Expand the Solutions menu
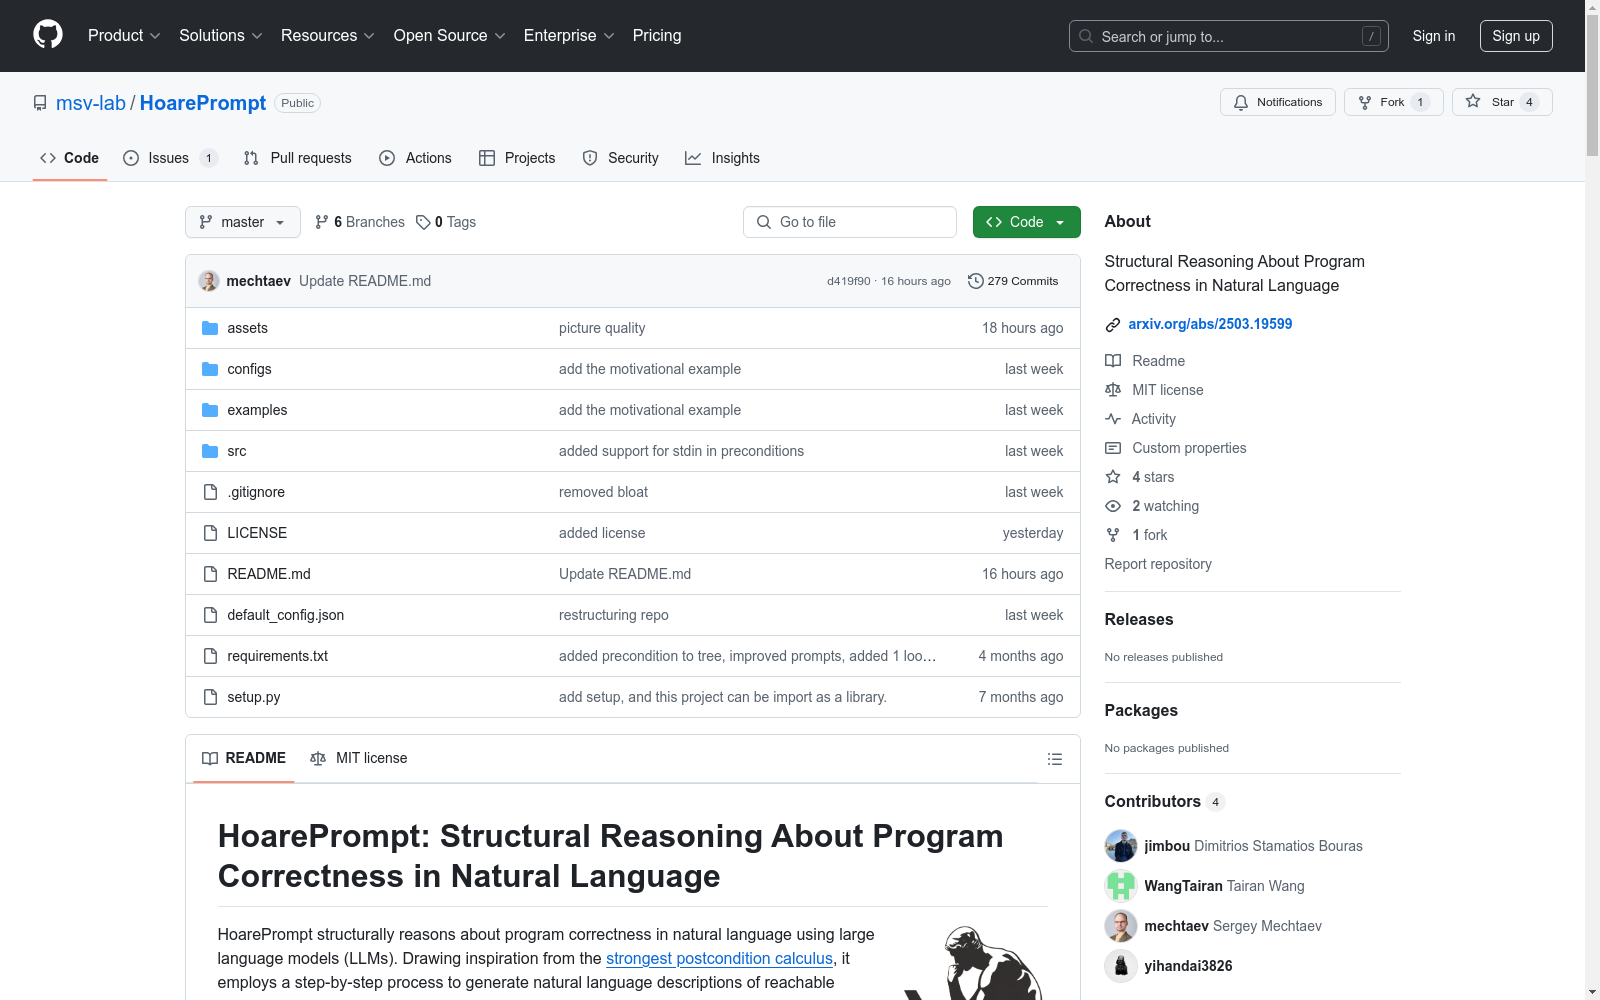The height and width of the screenshot is (1000, 1600). click(x=220, y=35)
